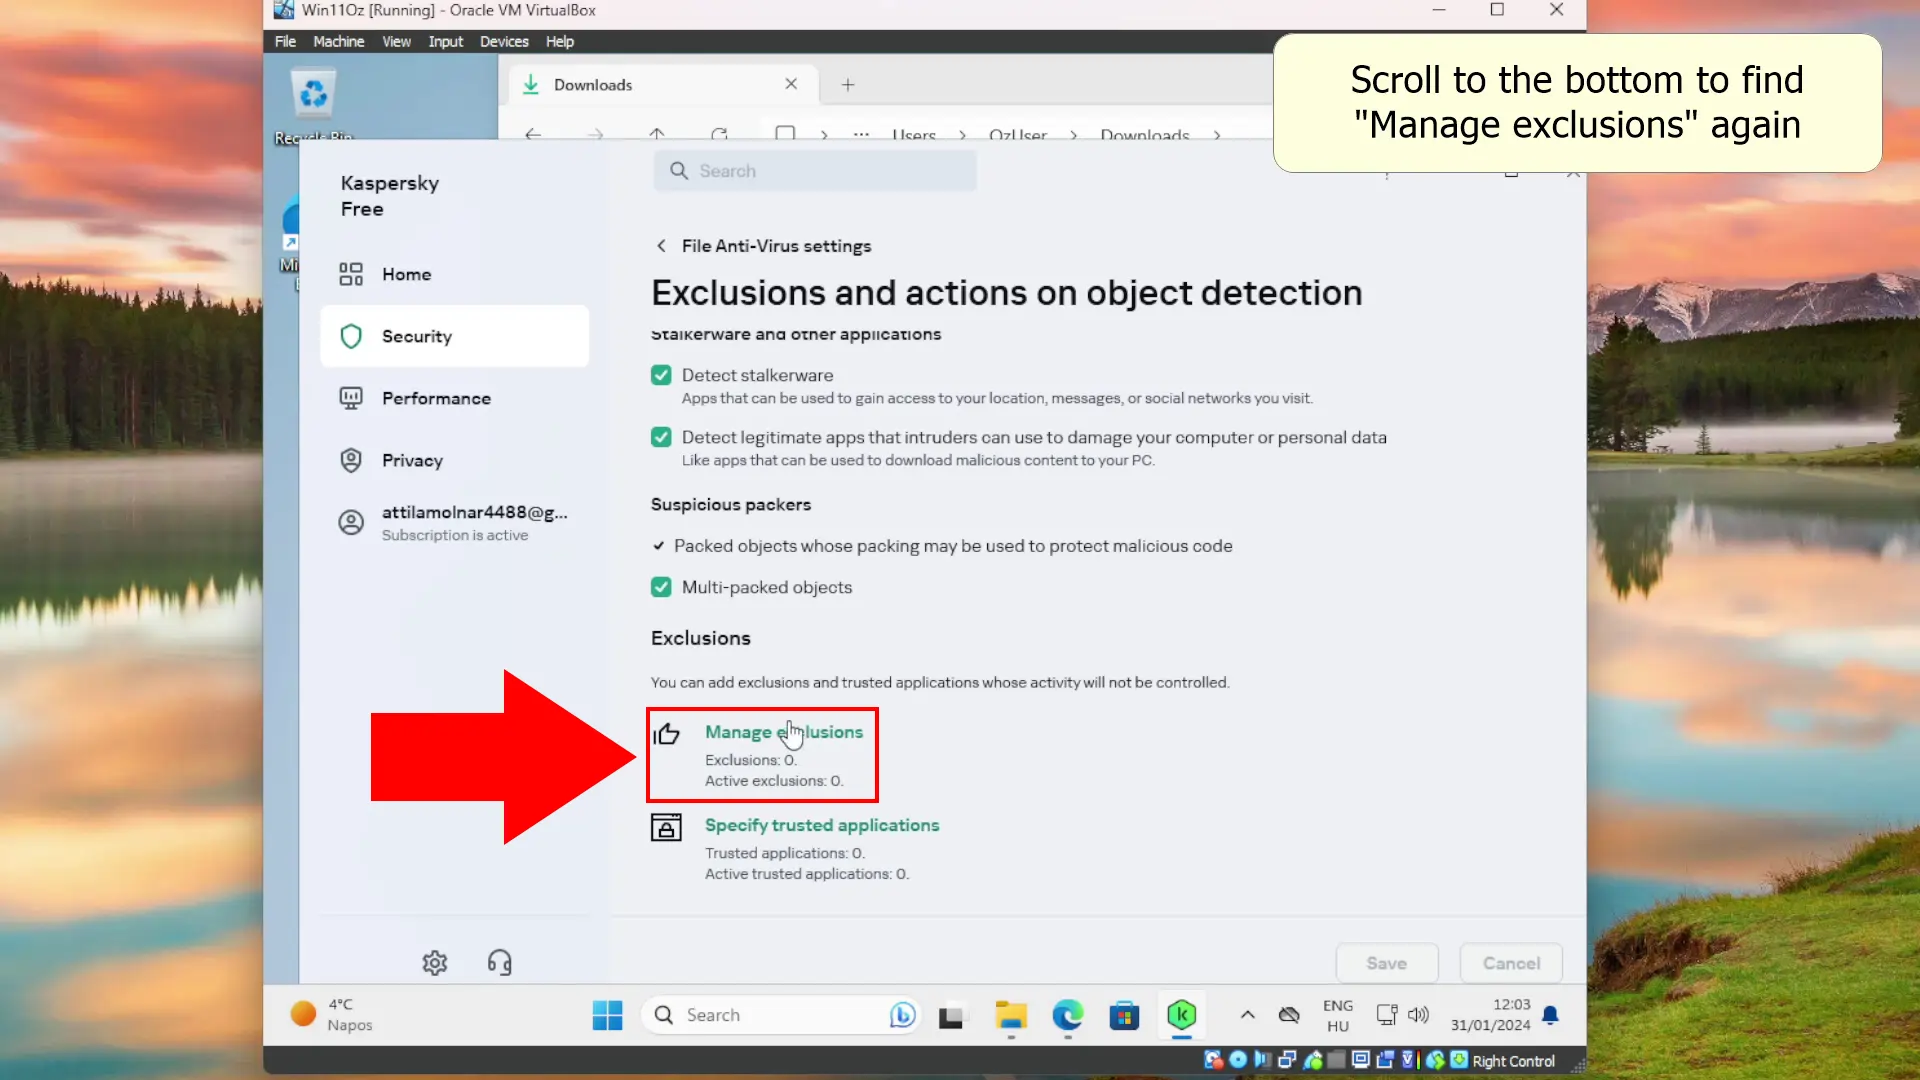Click the Save button
The image size is (1920, 1080).
(1387, 963)
